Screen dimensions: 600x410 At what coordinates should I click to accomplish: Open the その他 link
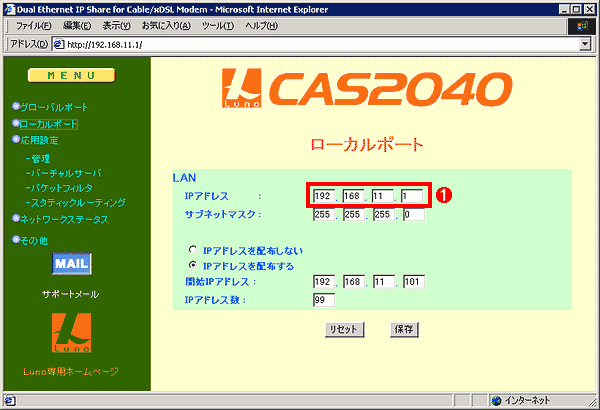(34, 240)
